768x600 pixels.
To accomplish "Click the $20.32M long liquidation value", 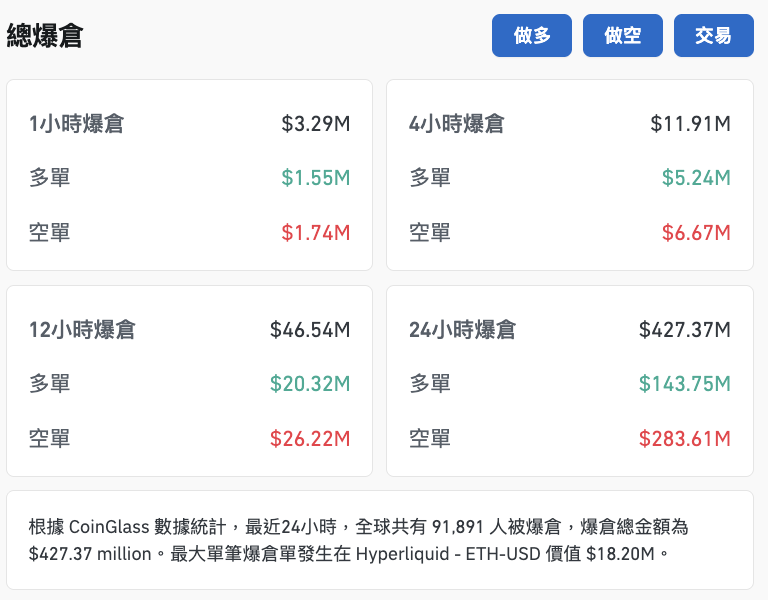I will (x=310, y=384).
